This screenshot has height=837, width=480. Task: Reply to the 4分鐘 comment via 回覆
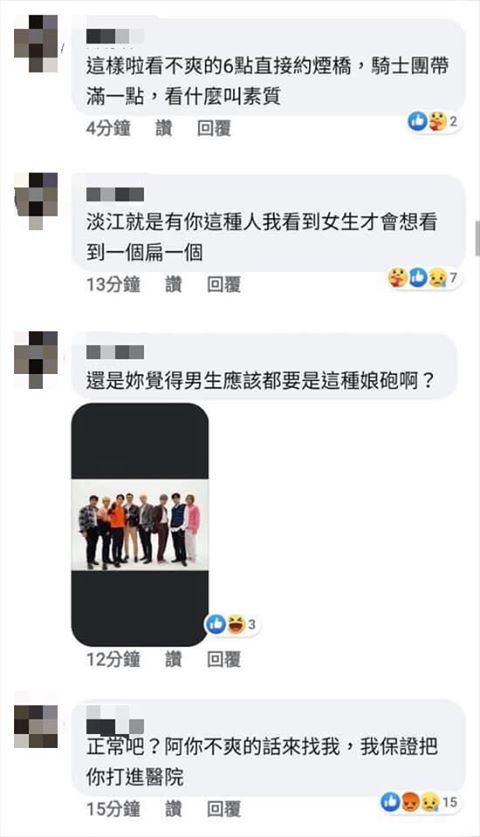pos(214,128)
